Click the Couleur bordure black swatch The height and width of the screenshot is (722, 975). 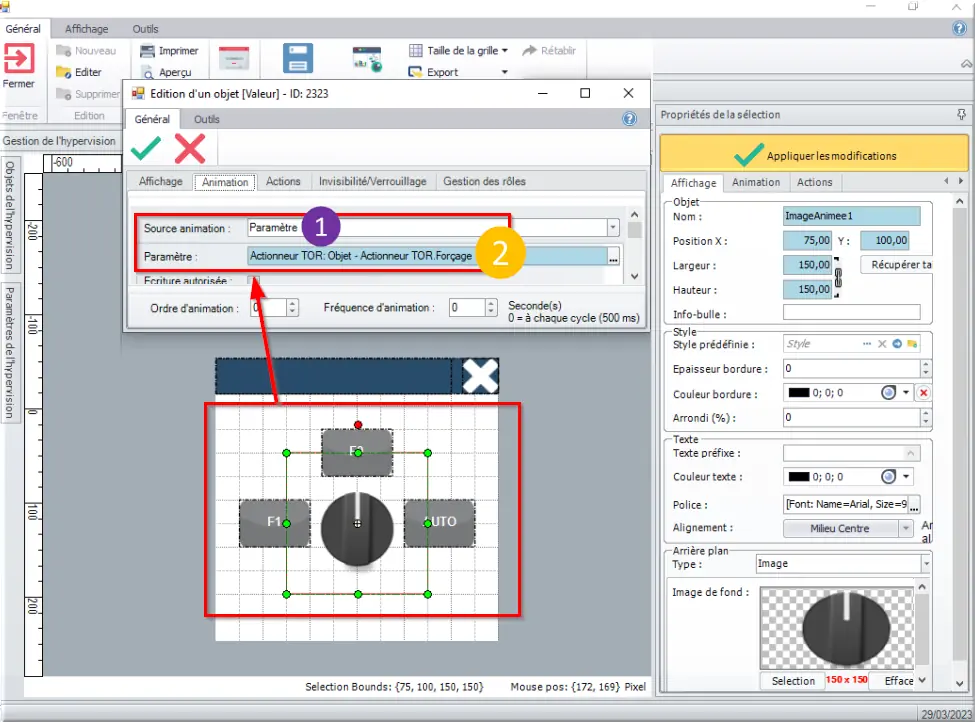pyautogui.click(x=798, y=392)
